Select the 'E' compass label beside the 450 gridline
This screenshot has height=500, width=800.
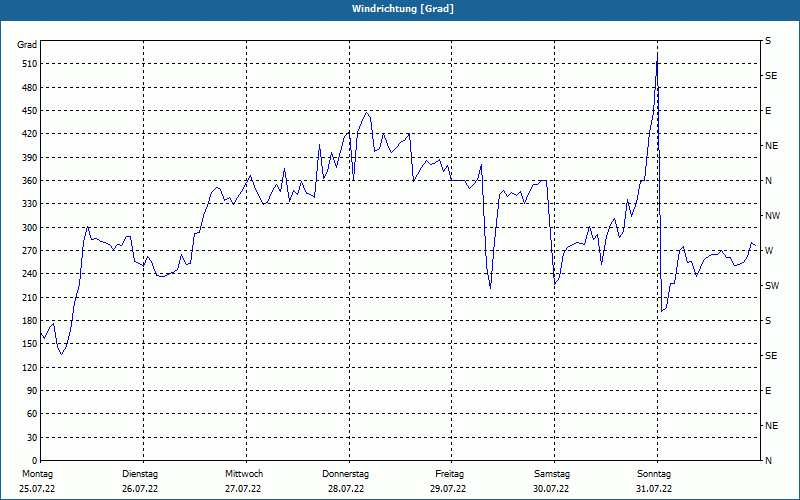click(768, 111)
